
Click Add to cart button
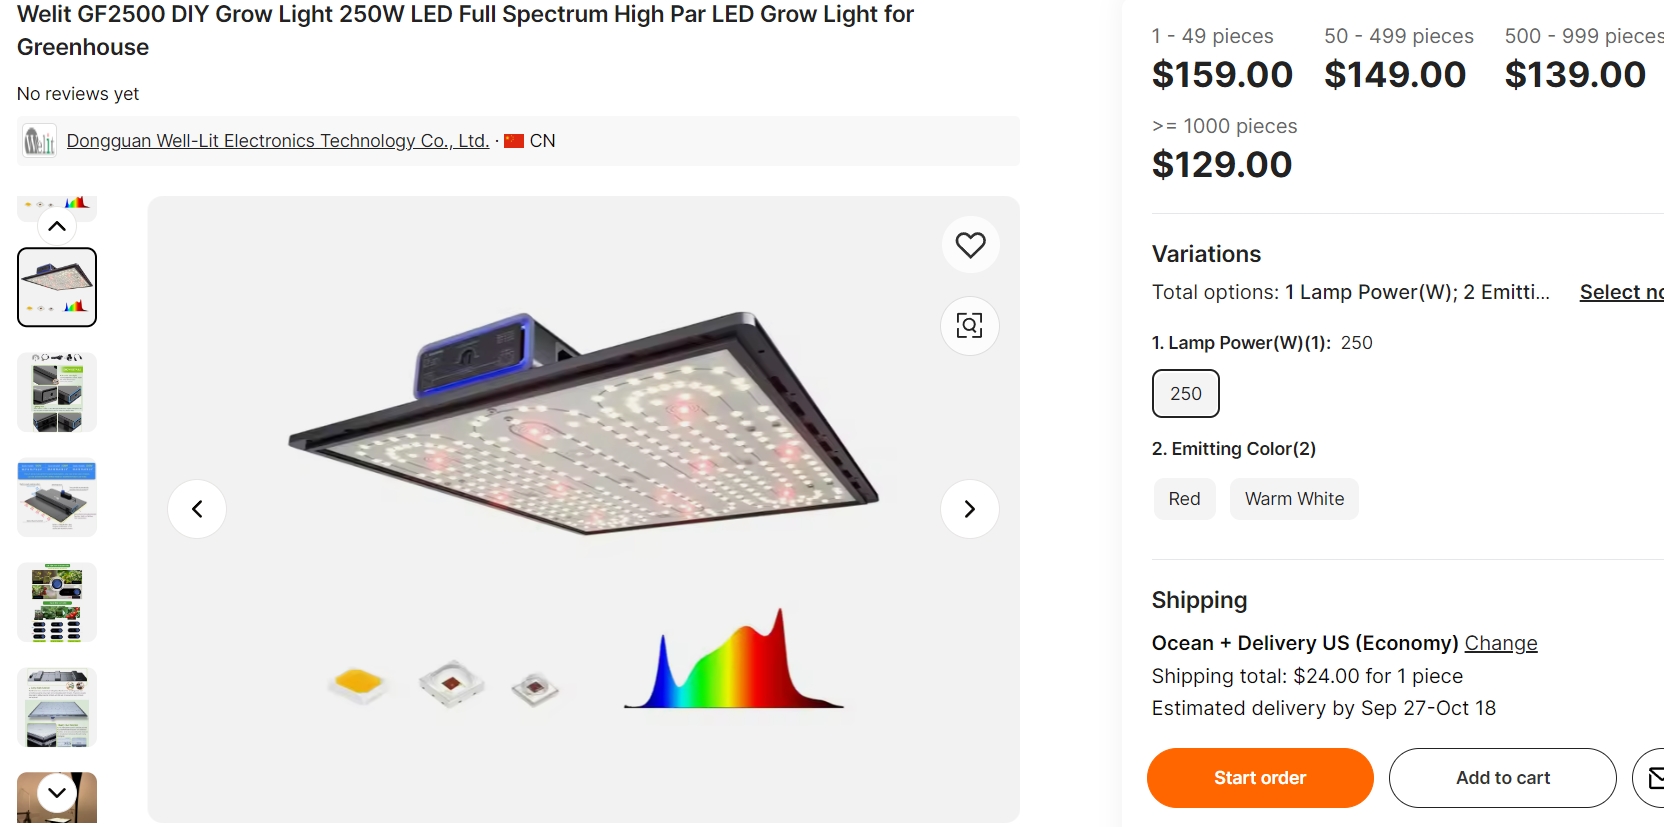coord(1502,777)
